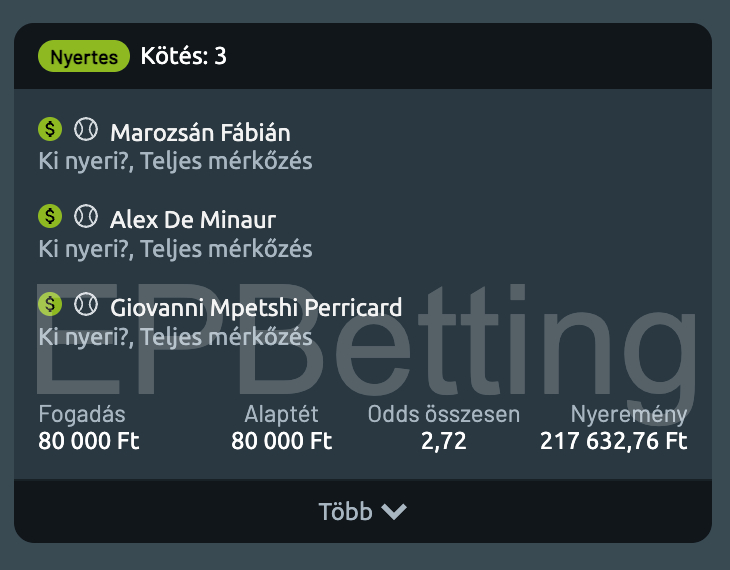Expand details with the Több chevron arrow
730x570 pixels.
click(394, 512)
